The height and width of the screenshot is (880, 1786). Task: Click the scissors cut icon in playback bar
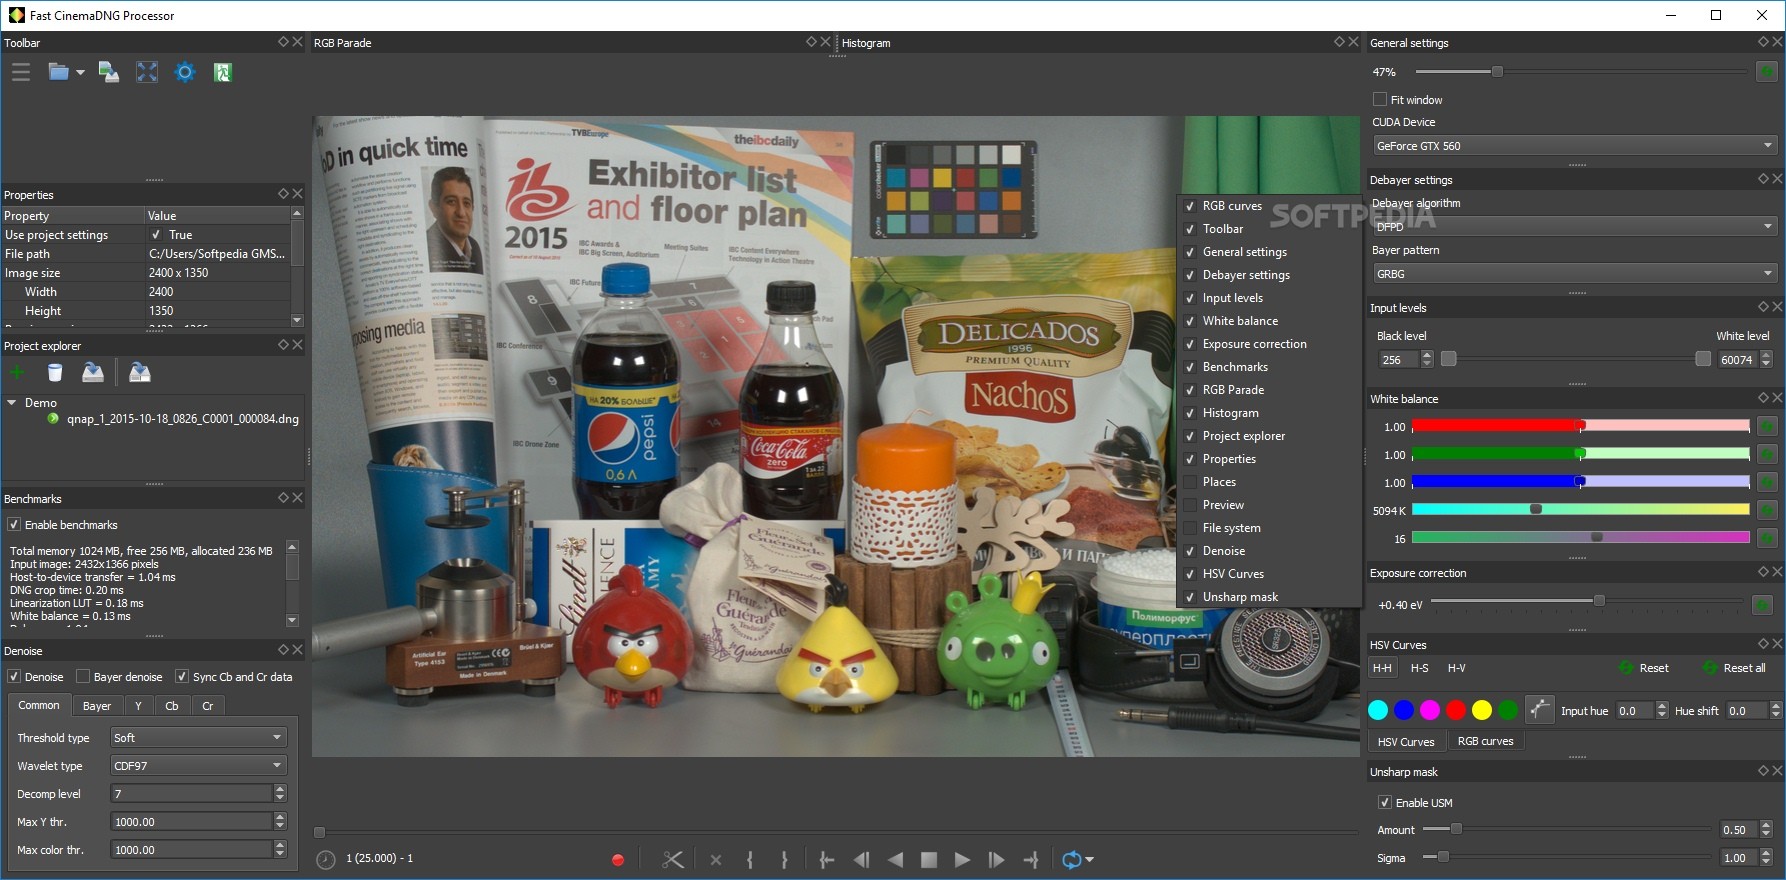tap(673, 860)
